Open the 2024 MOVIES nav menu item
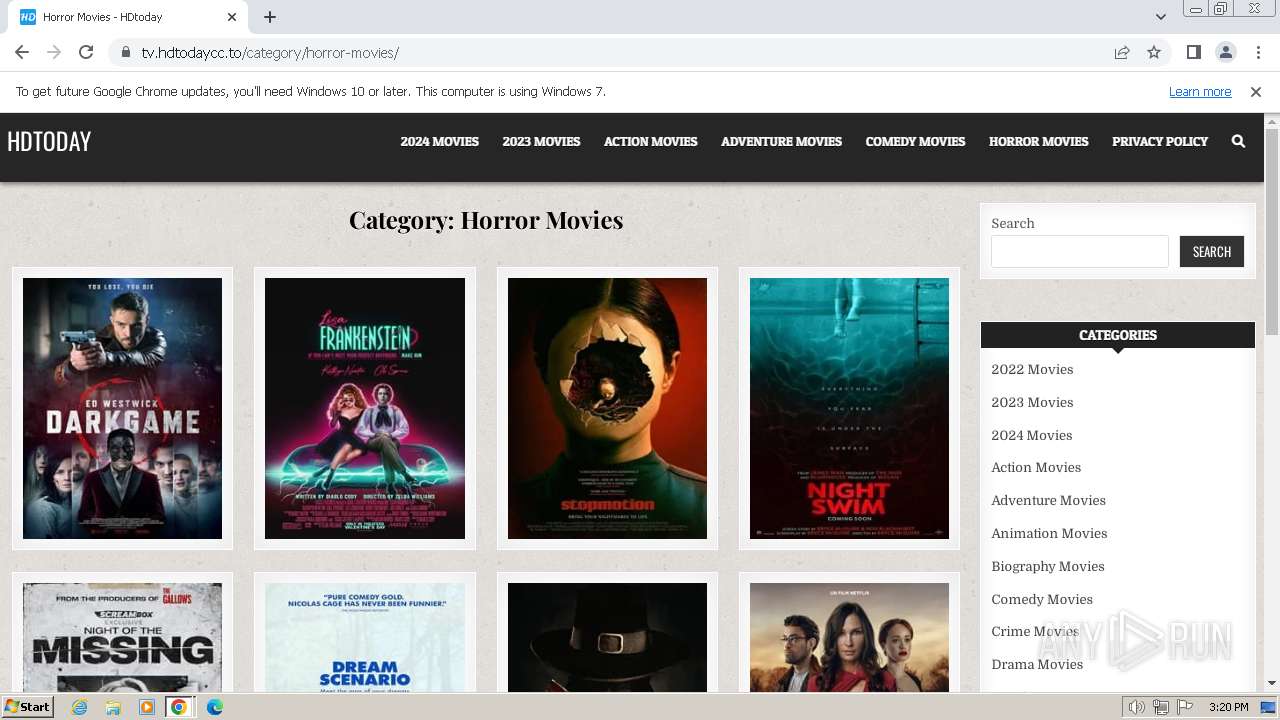This screenshot has height=720, width=1280. click(439, 142)
